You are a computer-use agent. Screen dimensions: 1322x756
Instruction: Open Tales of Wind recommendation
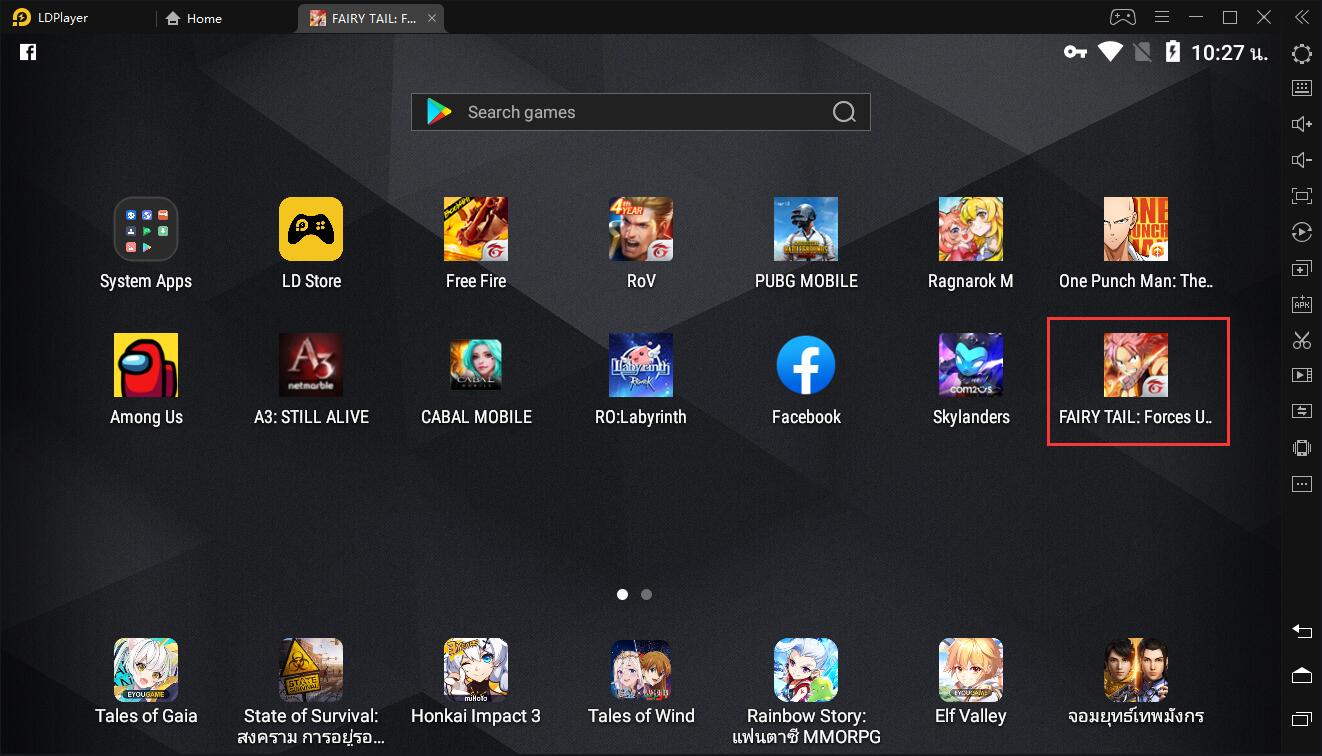point(641,670)
